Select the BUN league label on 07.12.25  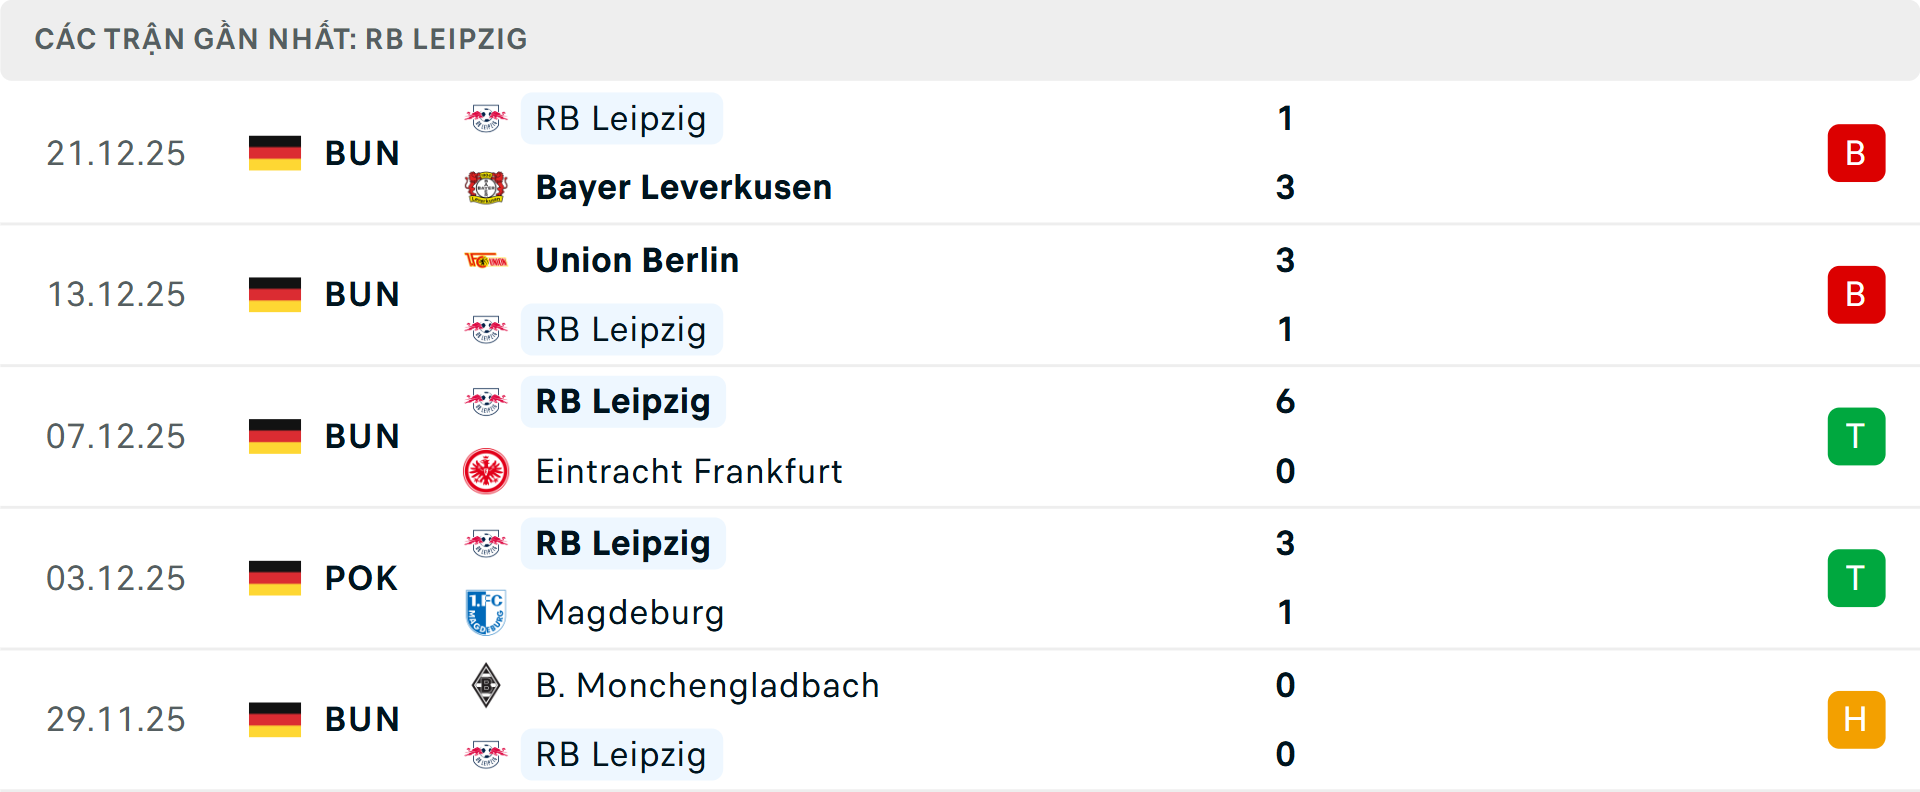tap(362, 436)
